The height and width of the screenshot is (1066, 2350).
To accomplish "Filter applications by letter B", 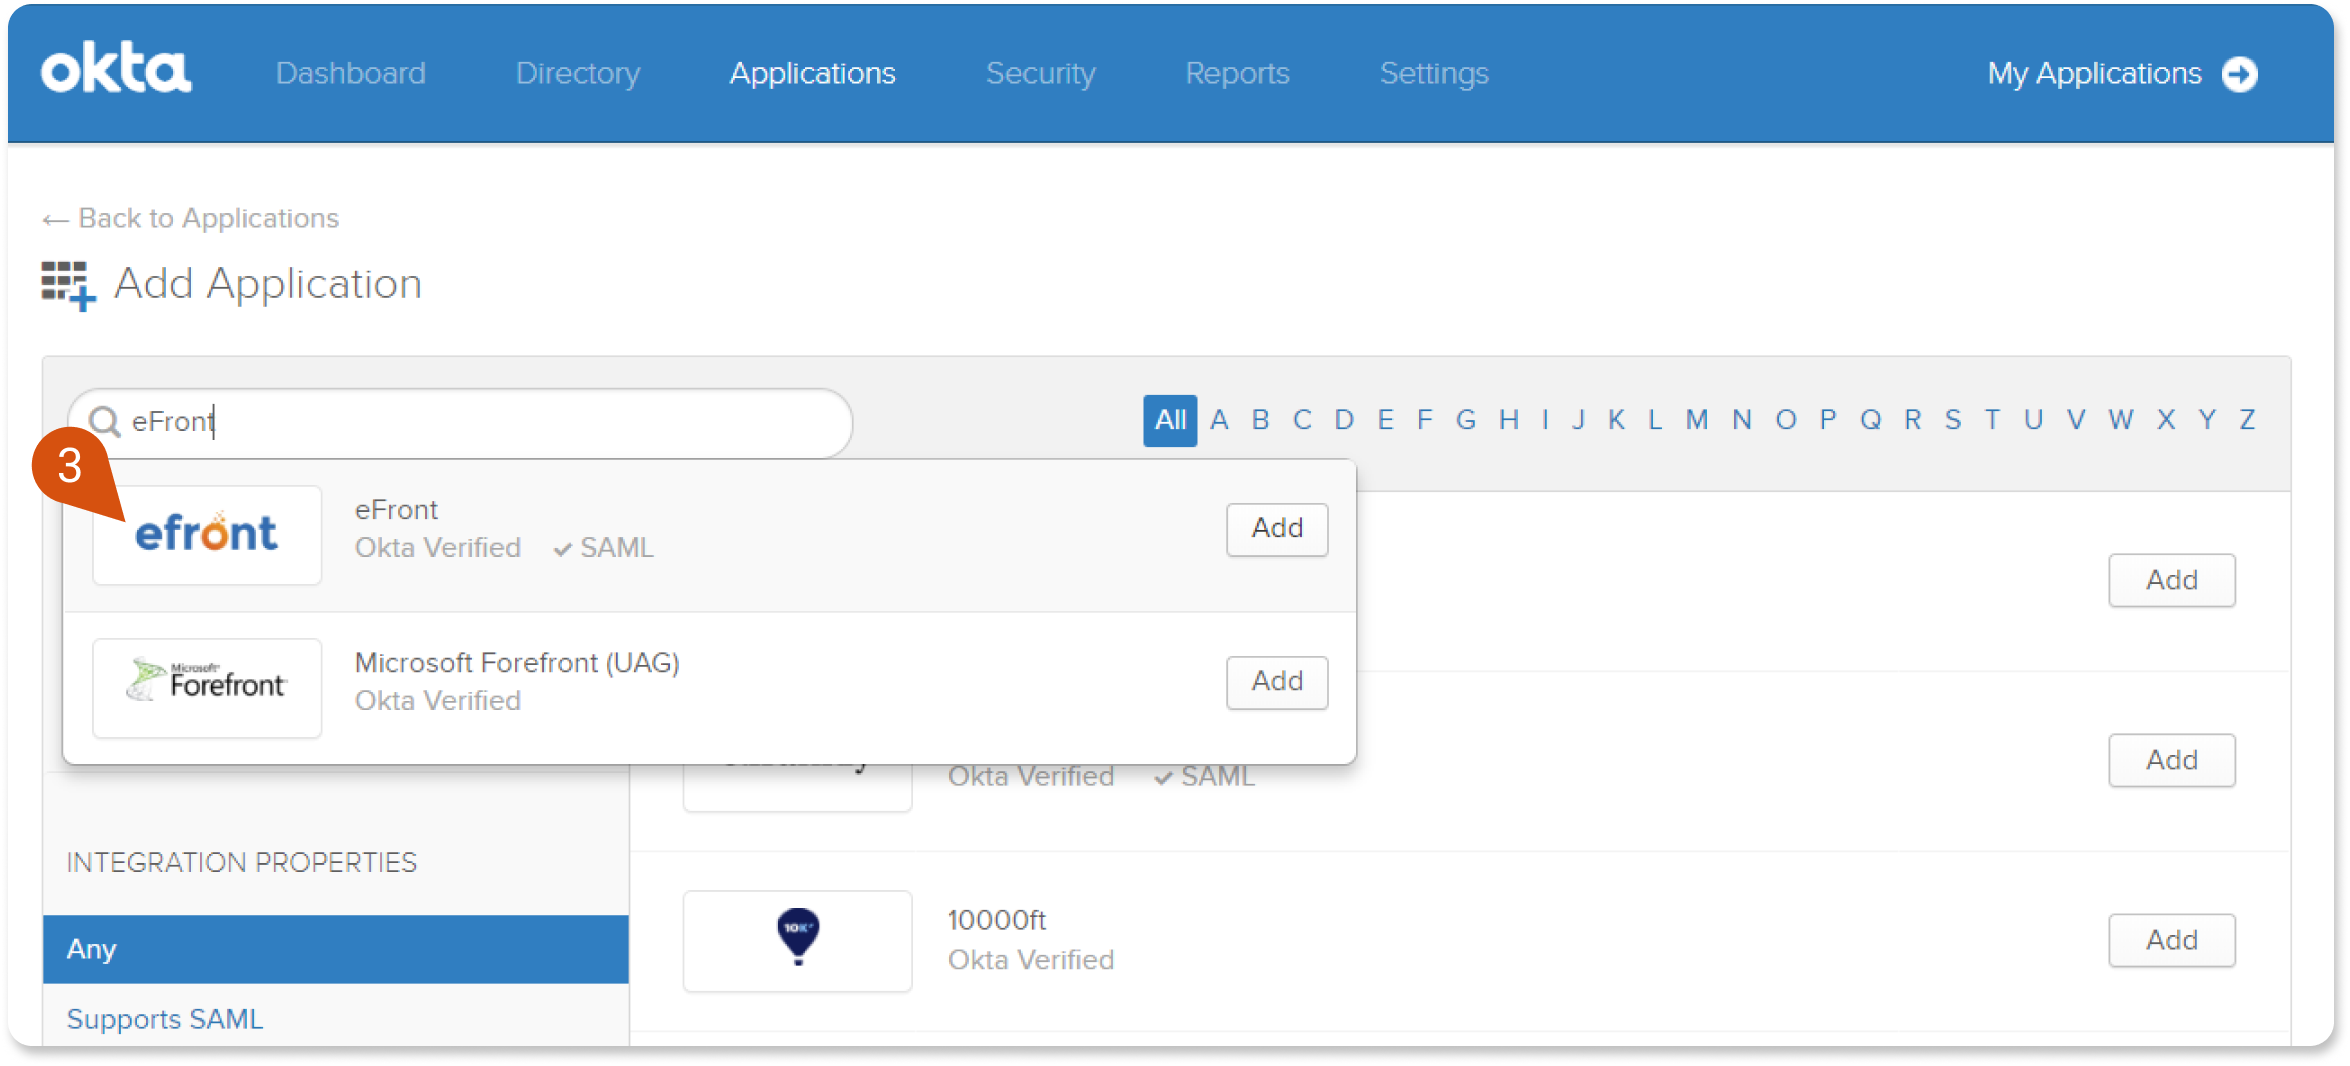I will pos(1260,420).
